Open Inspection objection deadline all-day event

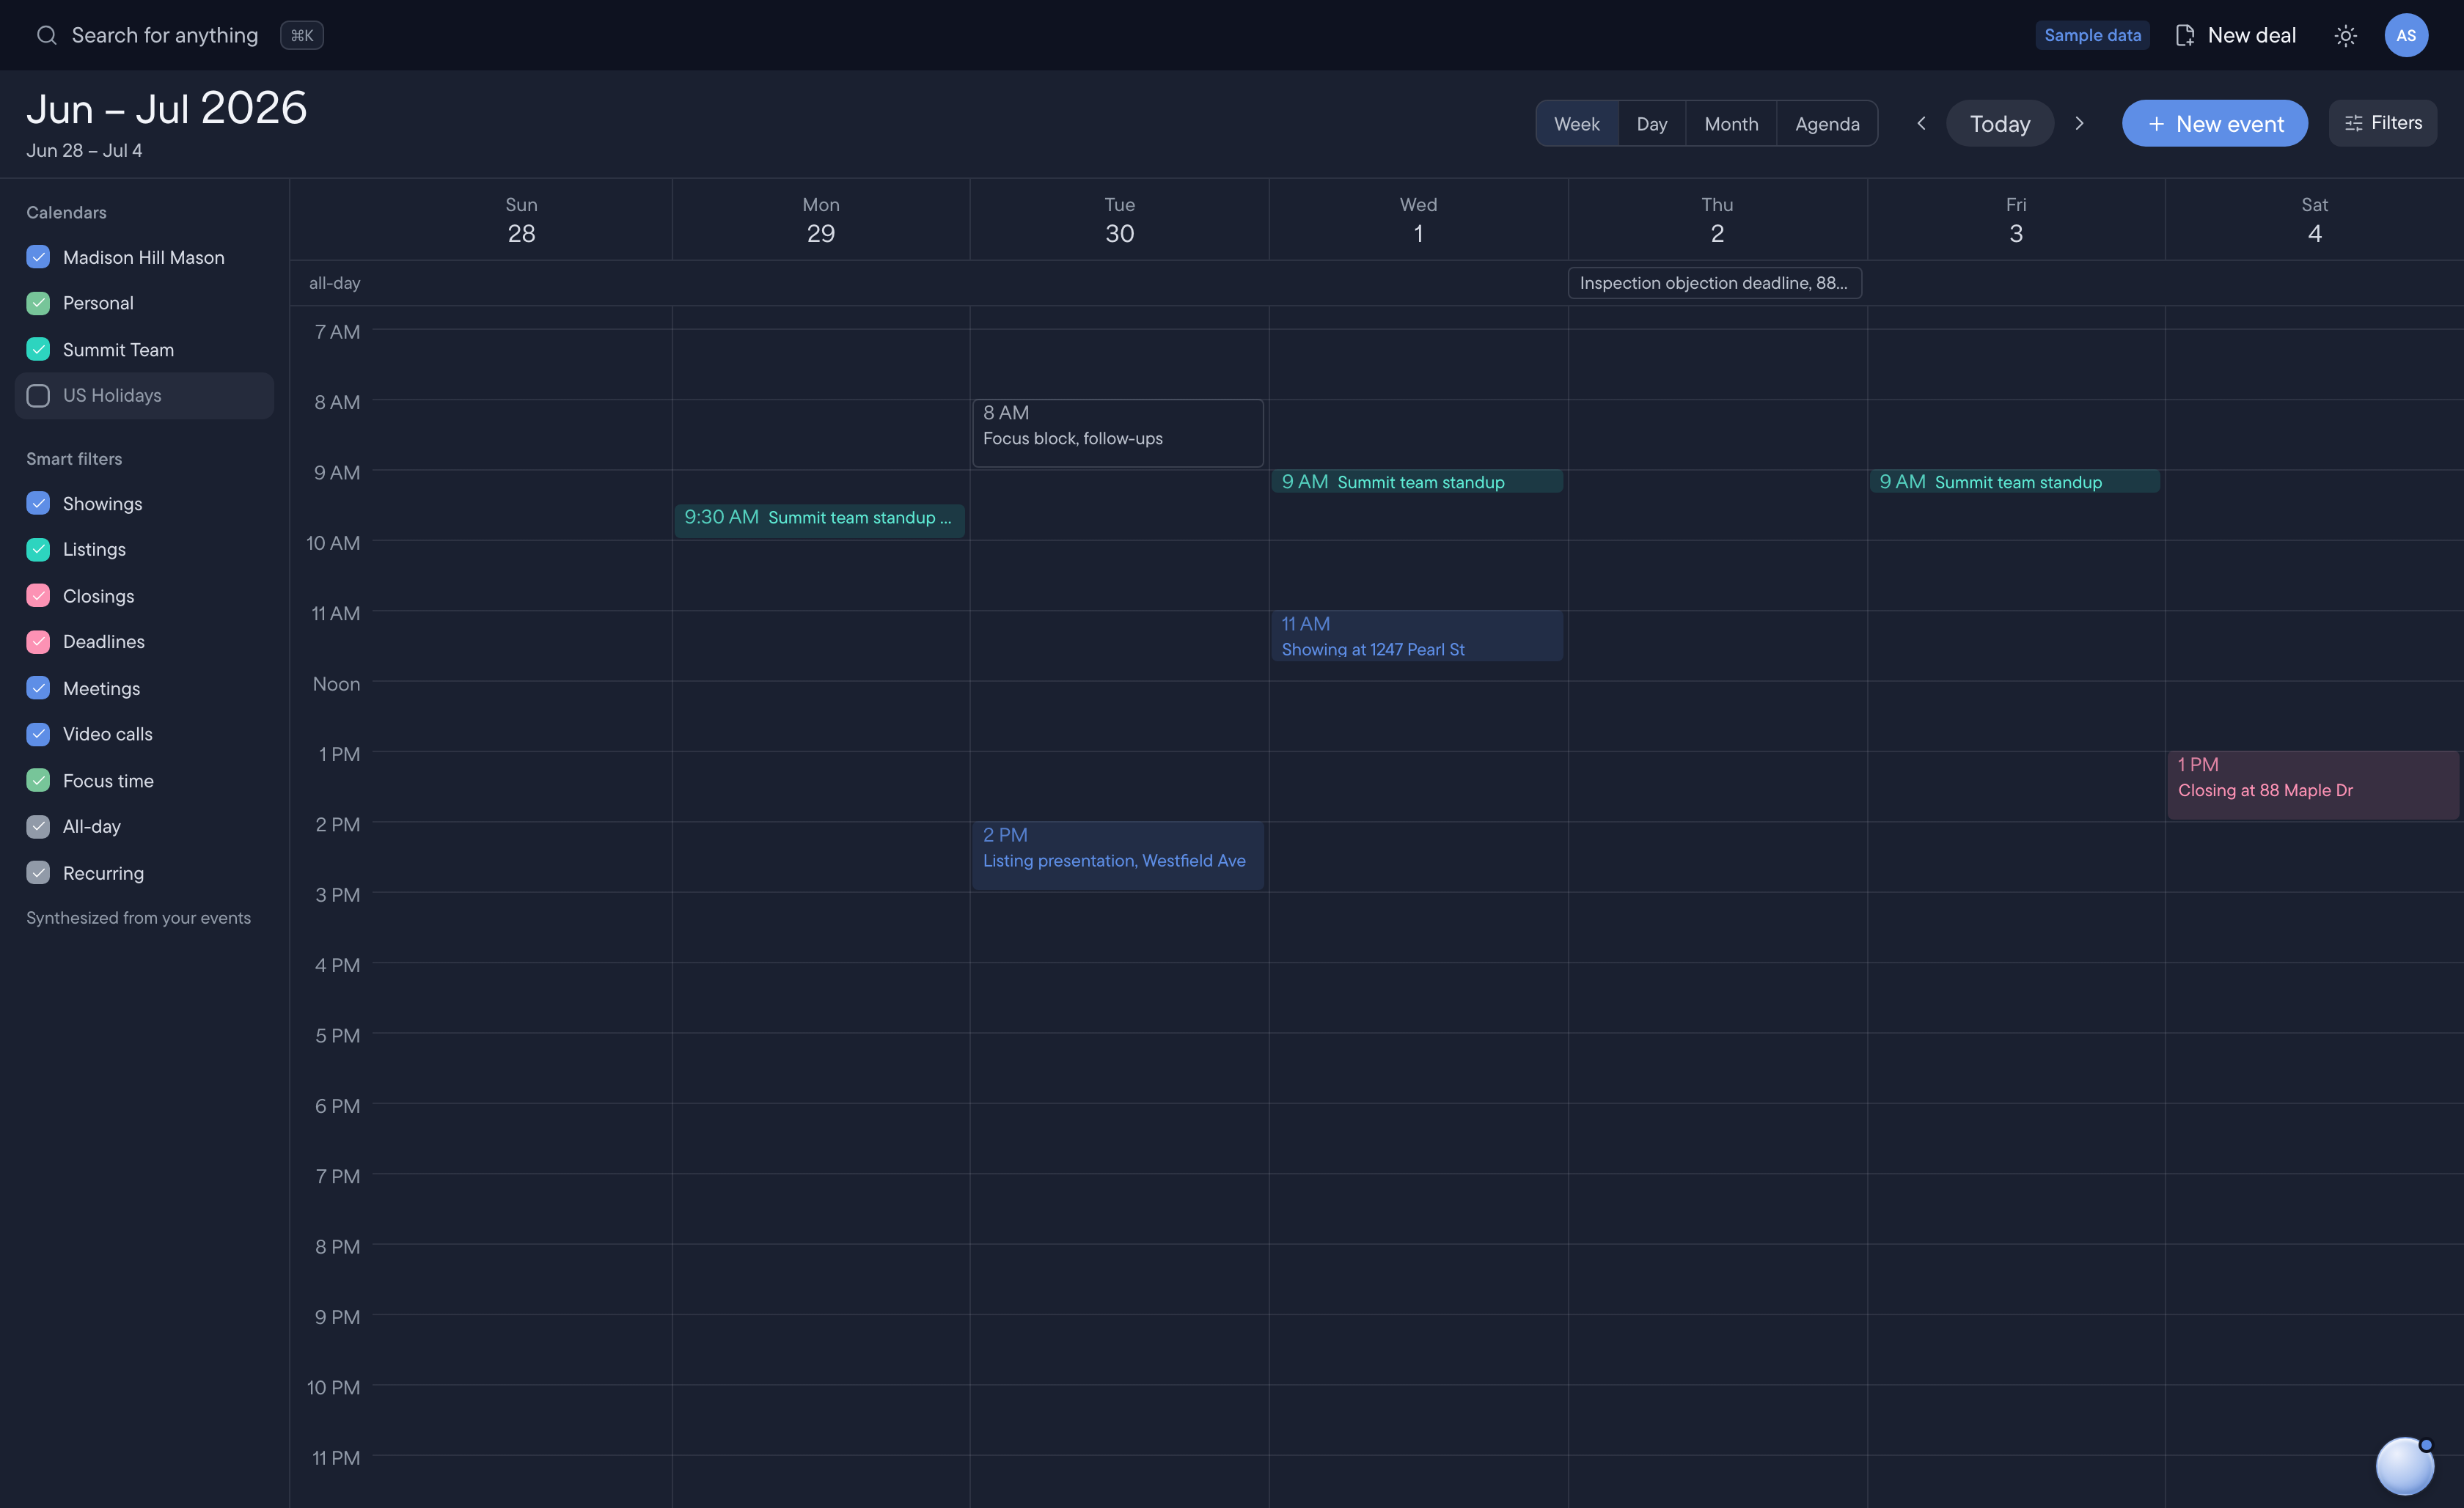[x=1714, y=283]
